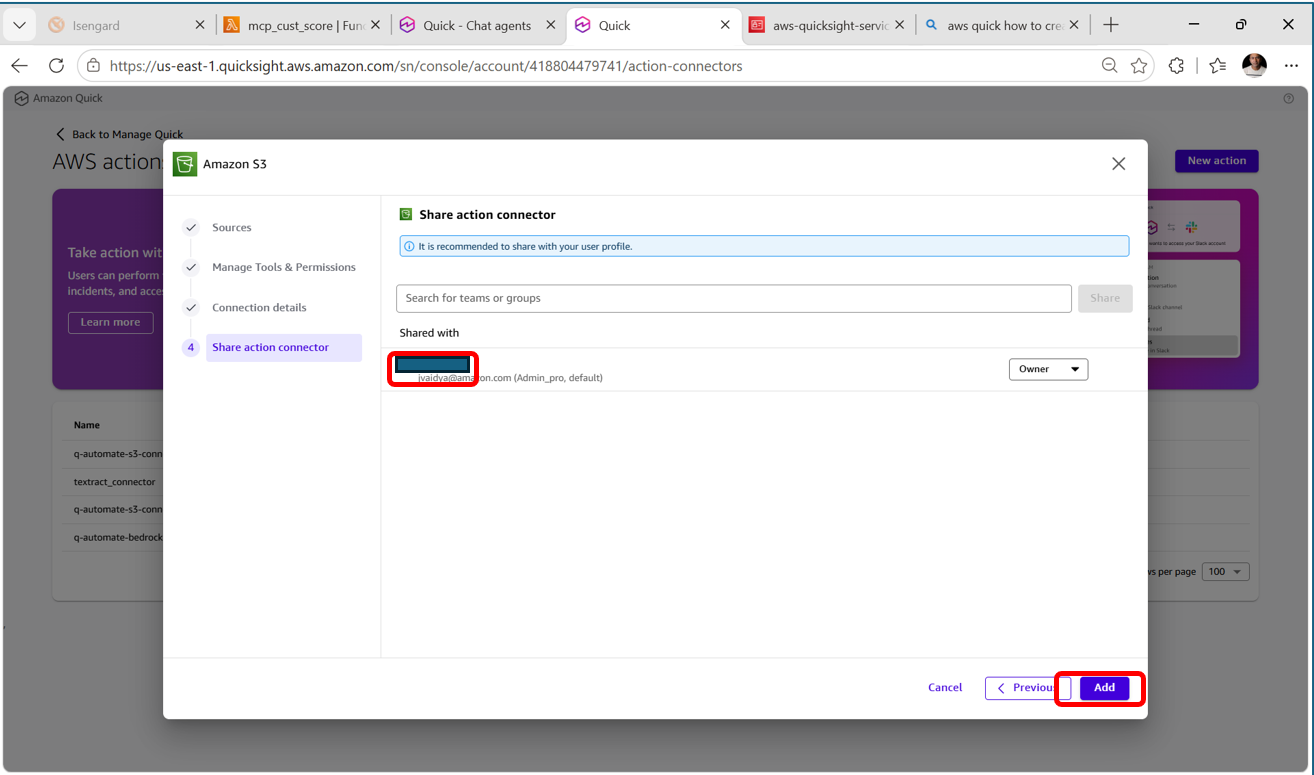The width and height of the screenshot is (1314, 775).
Task: Close the Amazon S3 dialog
Action: [1119, 164]
